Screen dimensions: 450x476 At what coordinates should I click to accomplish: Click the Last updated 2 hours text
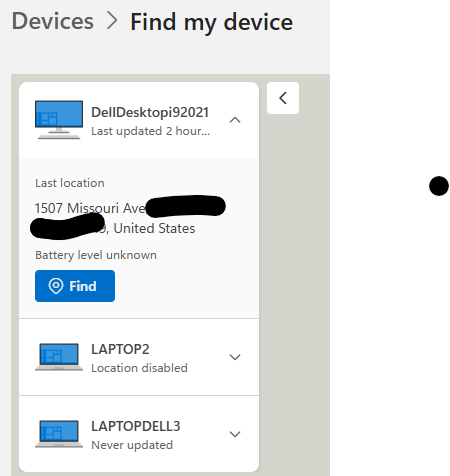(151, 131)
